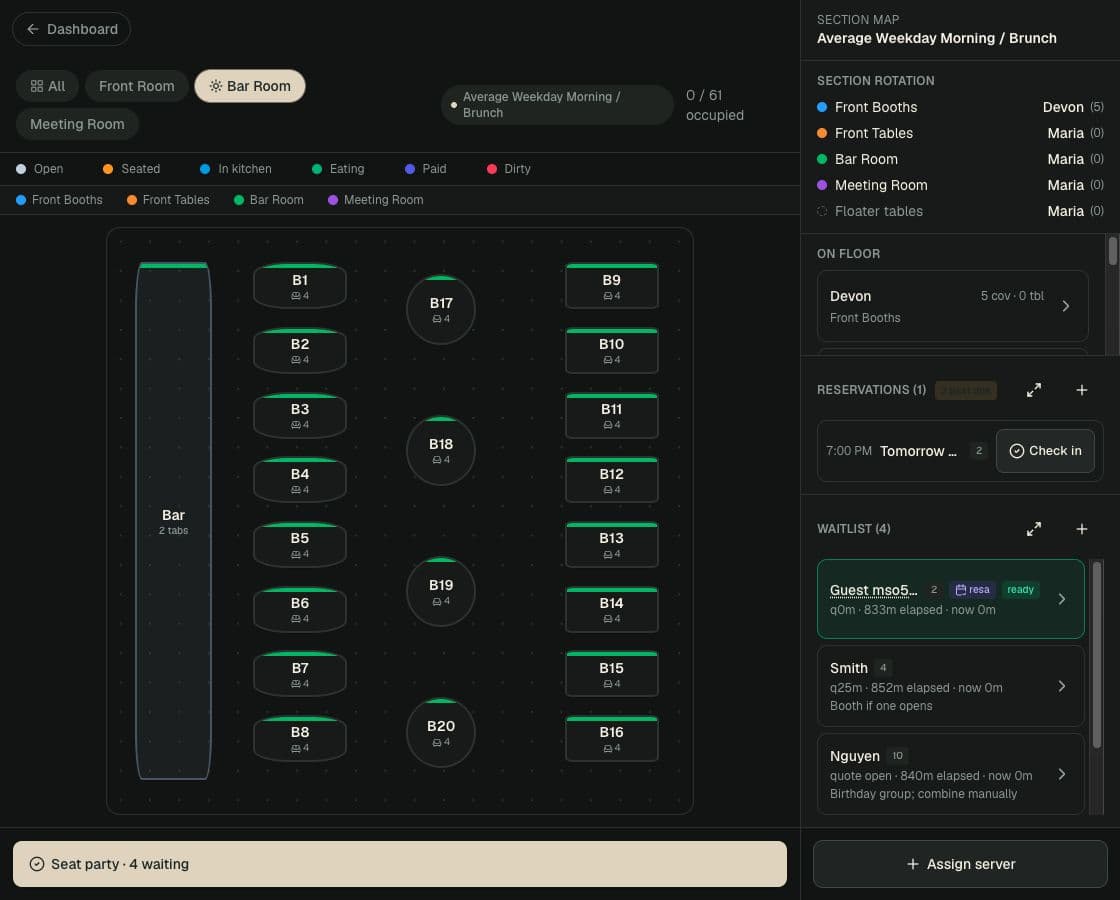This screenshot has width=1120, height=900.
Task: Select round table B19
Action: click(441, 591)
